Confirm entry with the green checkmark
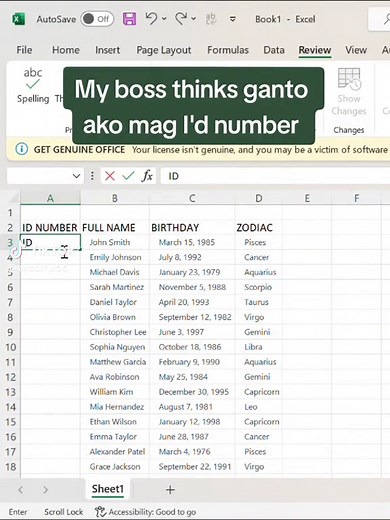390x520 pixels. (128, 176)
